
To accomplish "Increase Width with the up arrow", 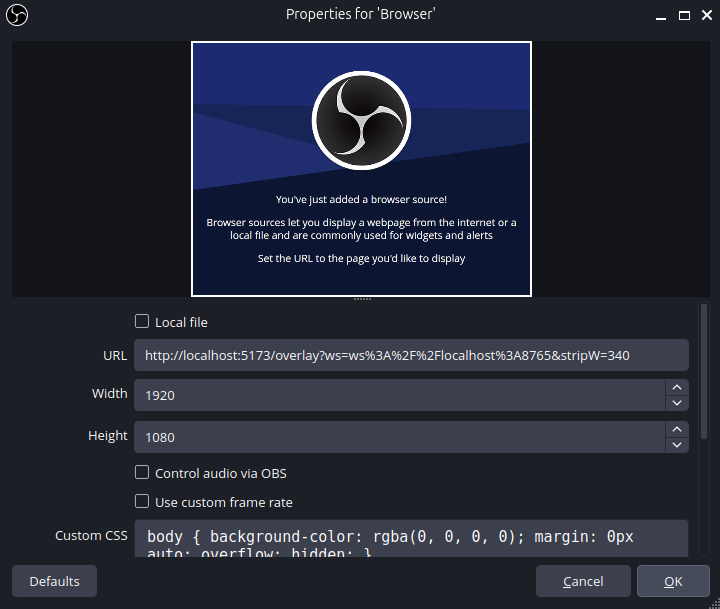I will point(677,388).
